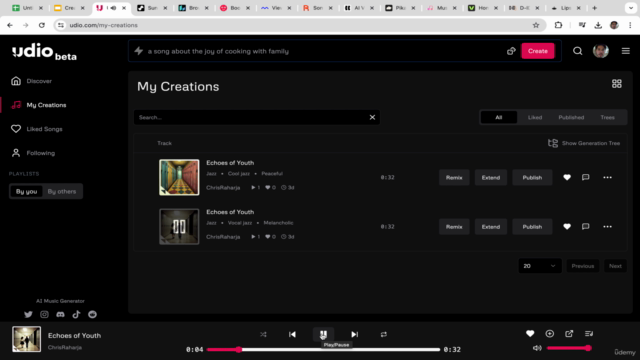Viewport: 640px width, 360px height.
Task: Click the lightning bolt prompt icon
Action: click(139, 51)
